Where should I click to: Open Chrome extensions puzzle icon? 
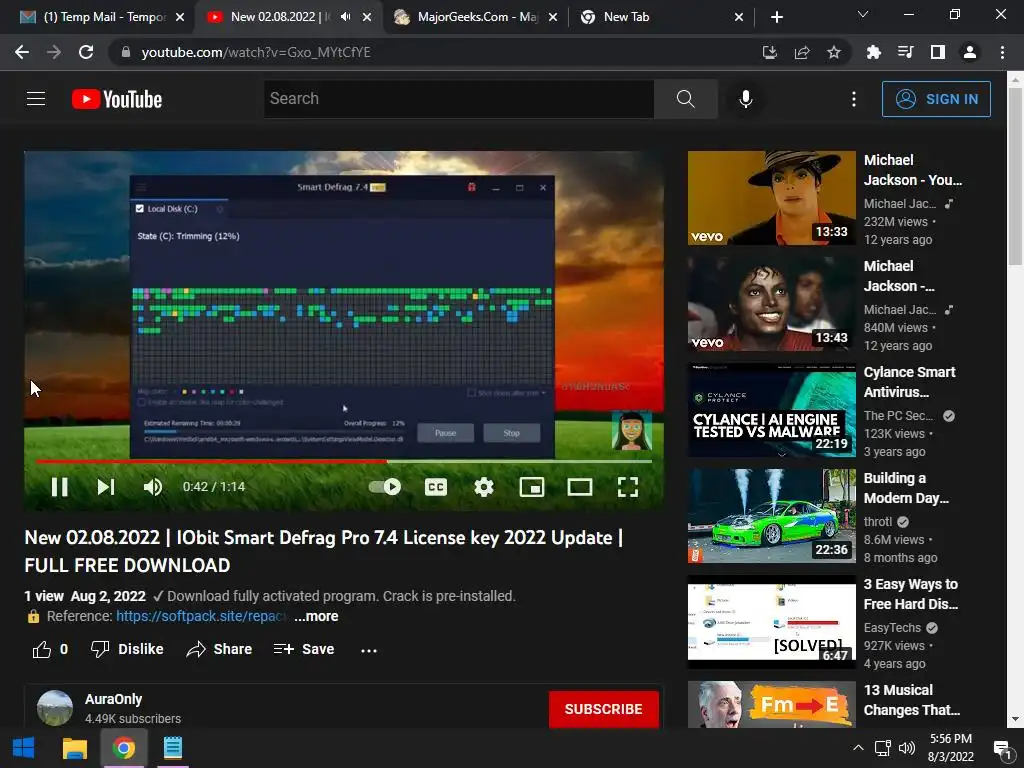click(x=873, y=52)
